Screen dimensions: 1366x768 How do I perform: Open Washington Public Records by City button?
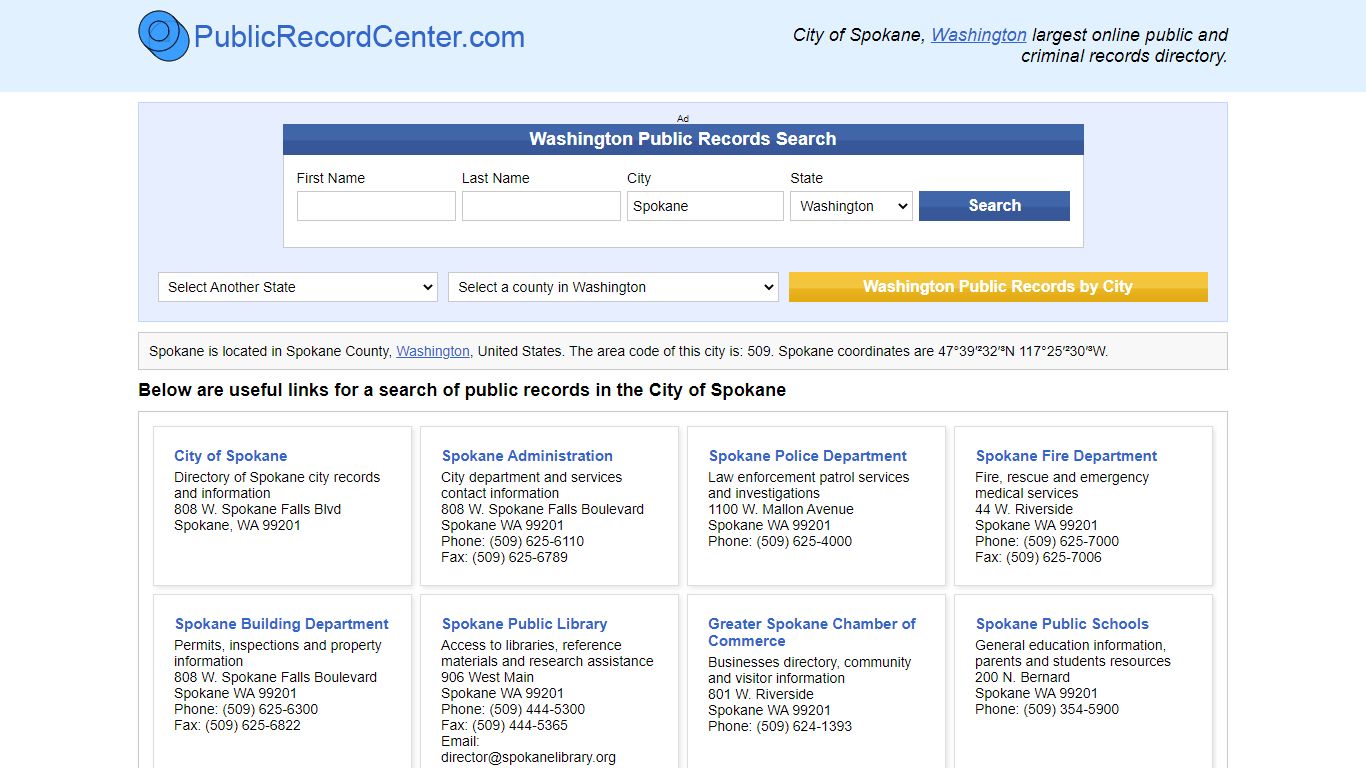click(x=998, y=287)
